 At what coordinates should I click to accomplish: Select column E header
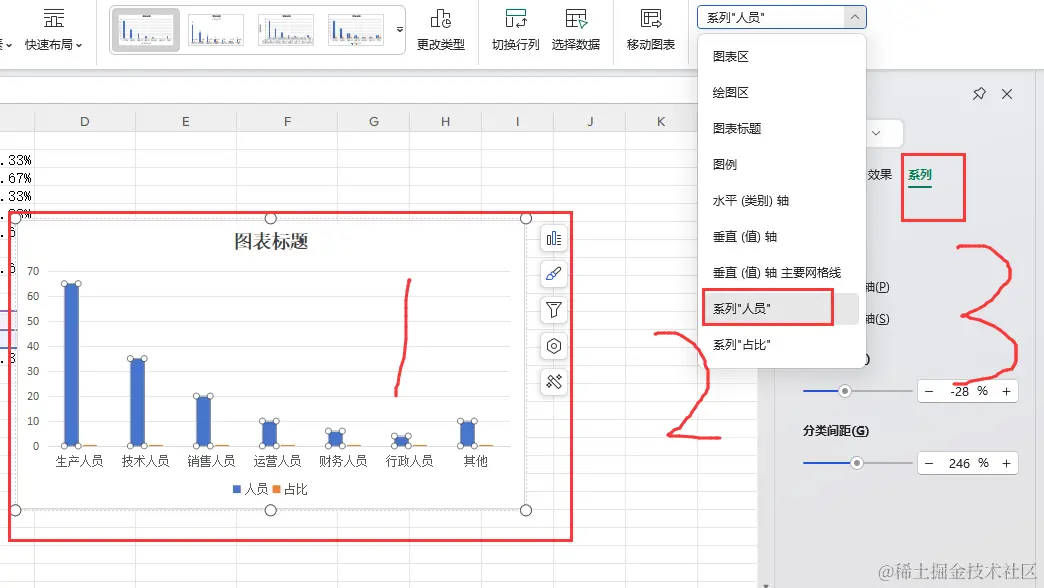click(x=186, y=122)
